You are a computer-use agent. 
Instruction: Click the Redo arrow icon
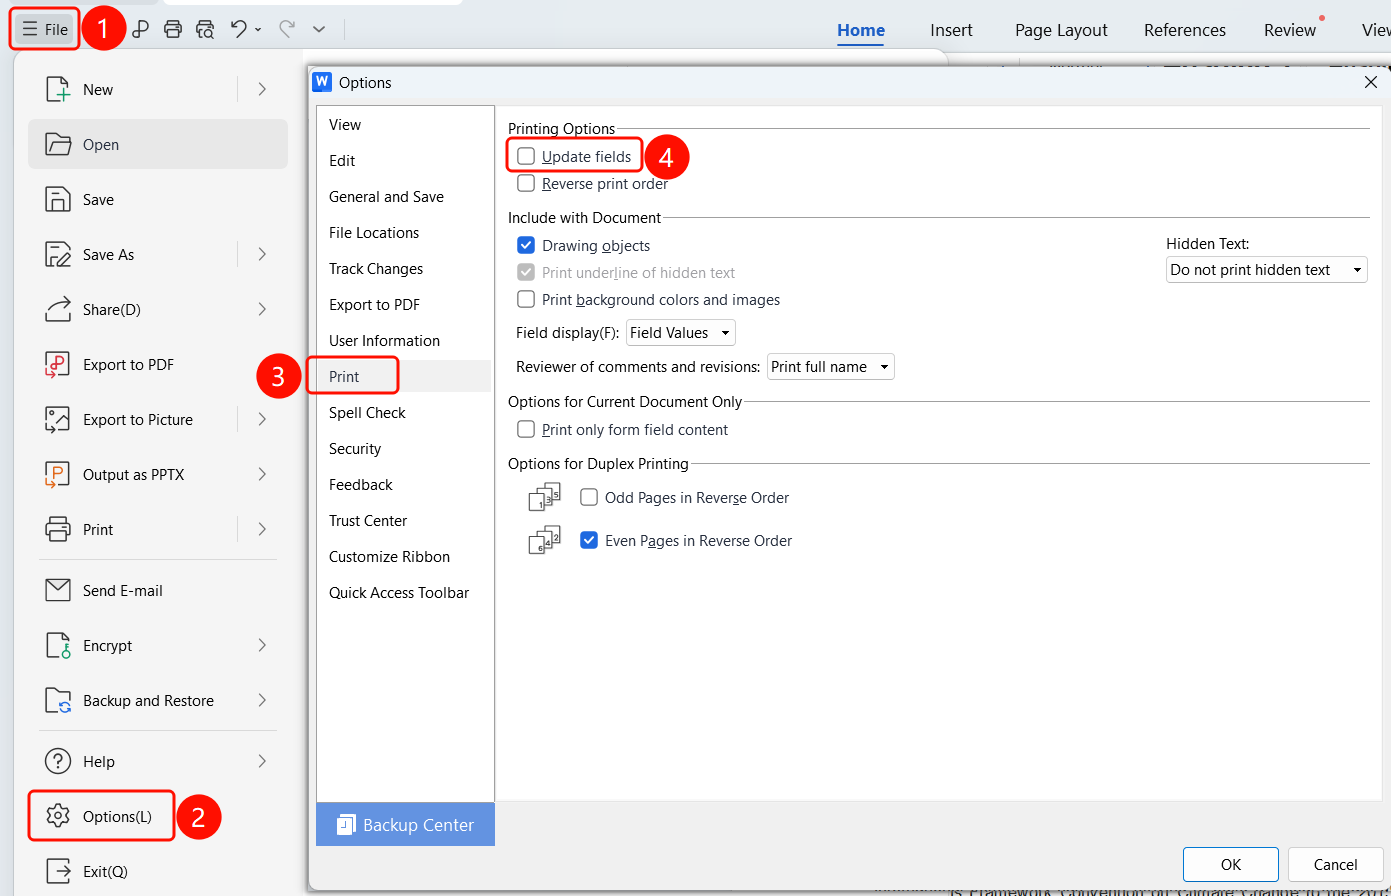(287, 29)
